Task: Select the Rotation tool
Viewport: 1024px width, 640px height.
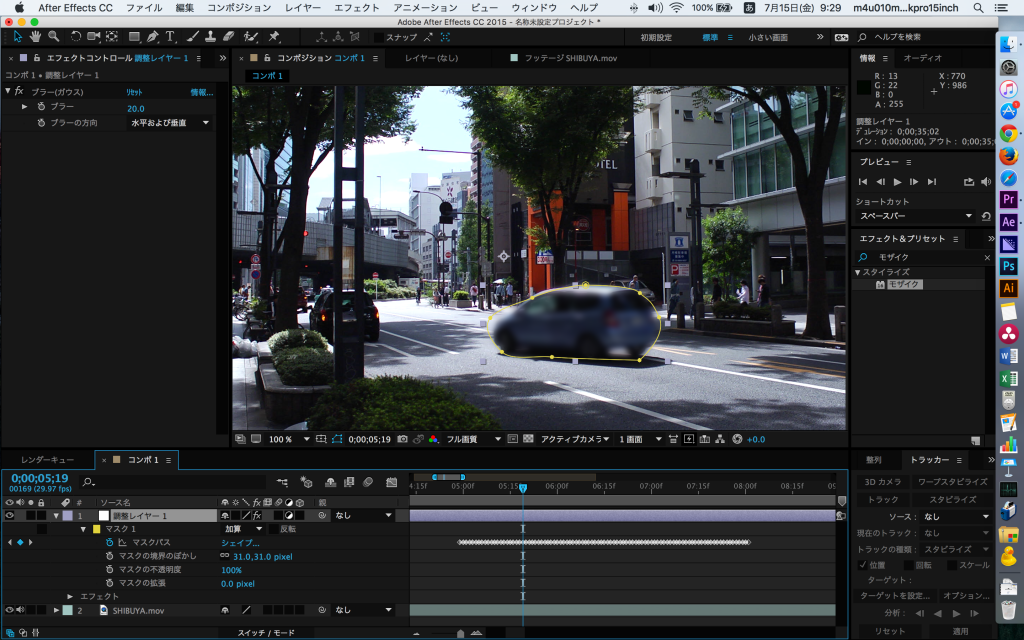Action: coord(76,37)
